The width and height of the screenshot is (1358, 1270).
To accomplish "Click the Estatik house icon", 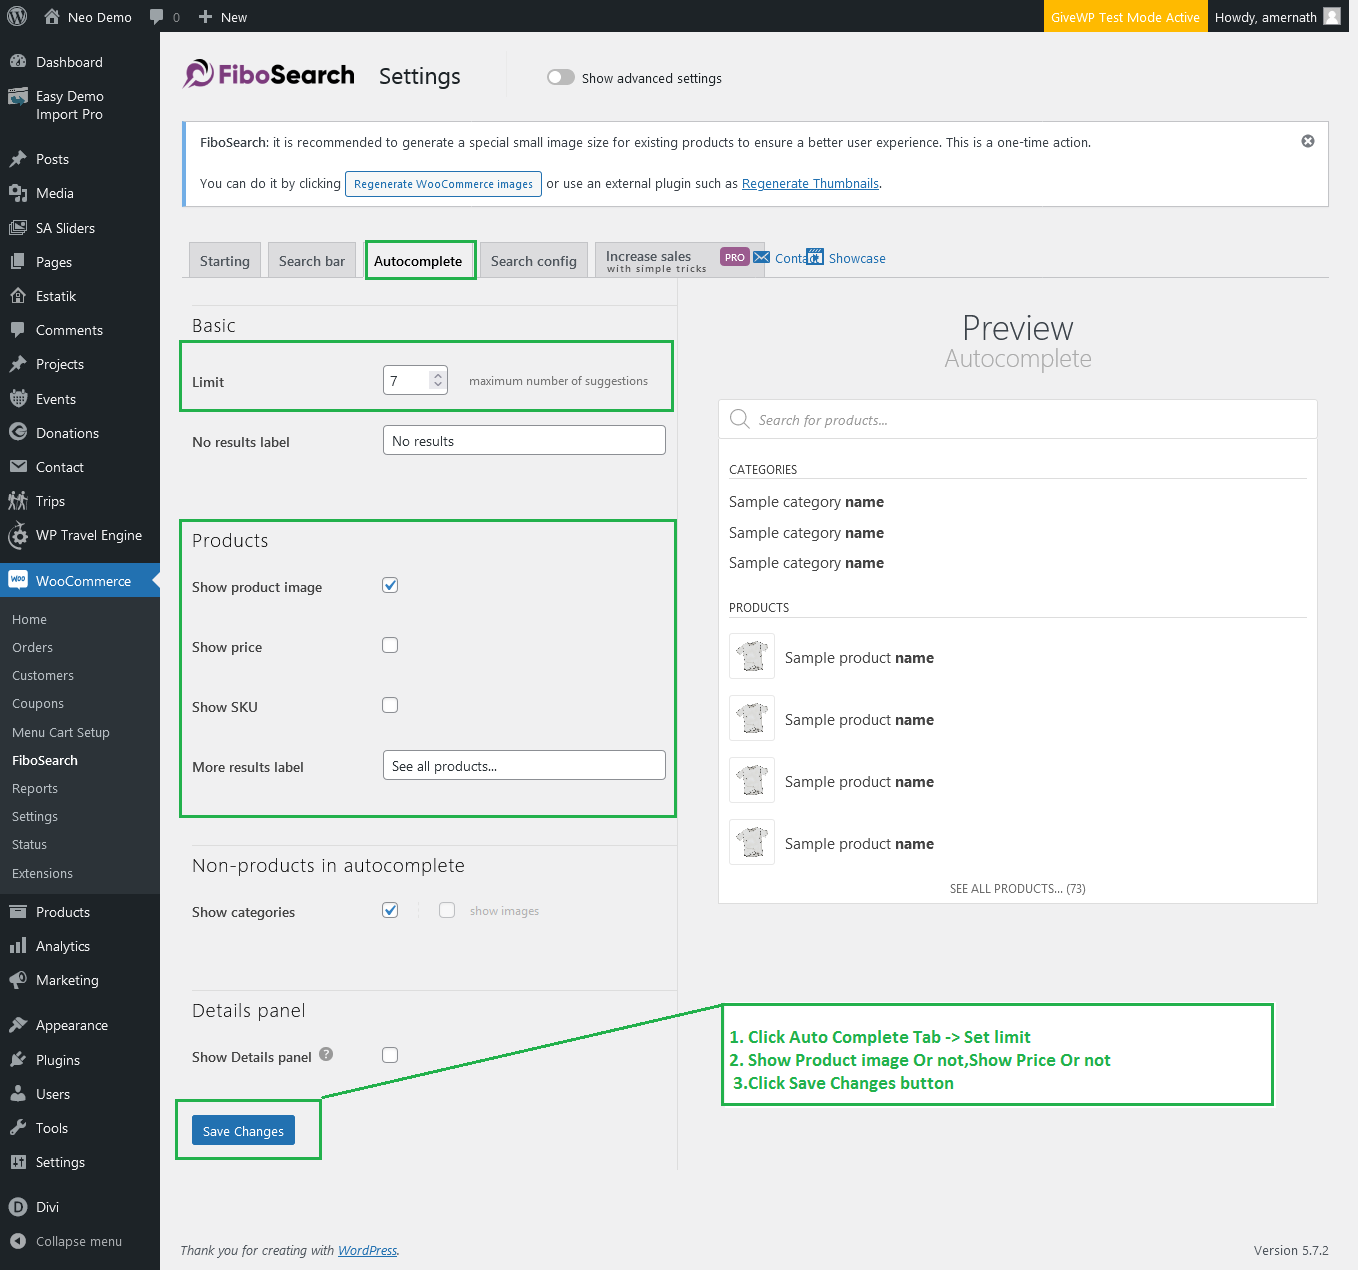I will pos(18,296).
